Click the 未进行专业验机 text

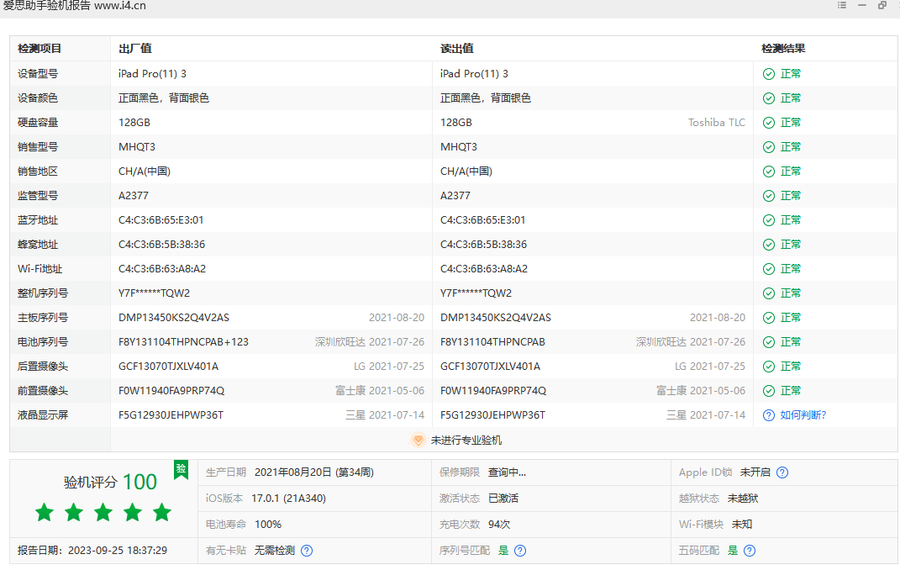466,440
